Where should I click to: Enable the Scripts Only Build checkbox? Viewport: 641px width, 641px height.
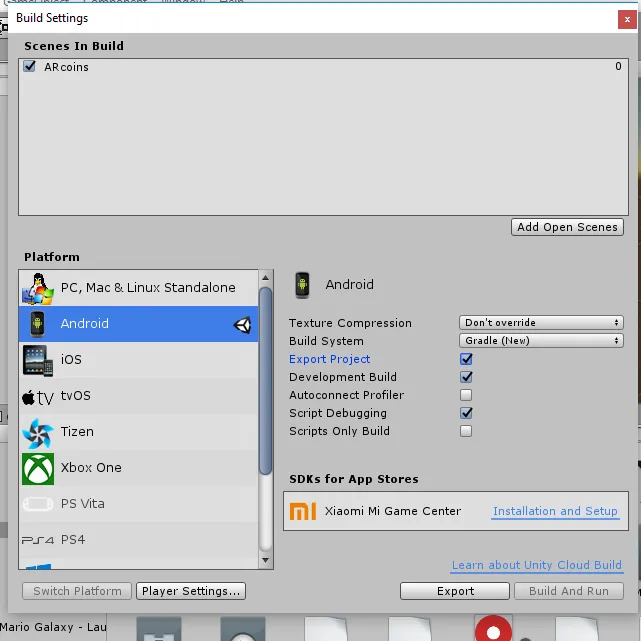466,431
